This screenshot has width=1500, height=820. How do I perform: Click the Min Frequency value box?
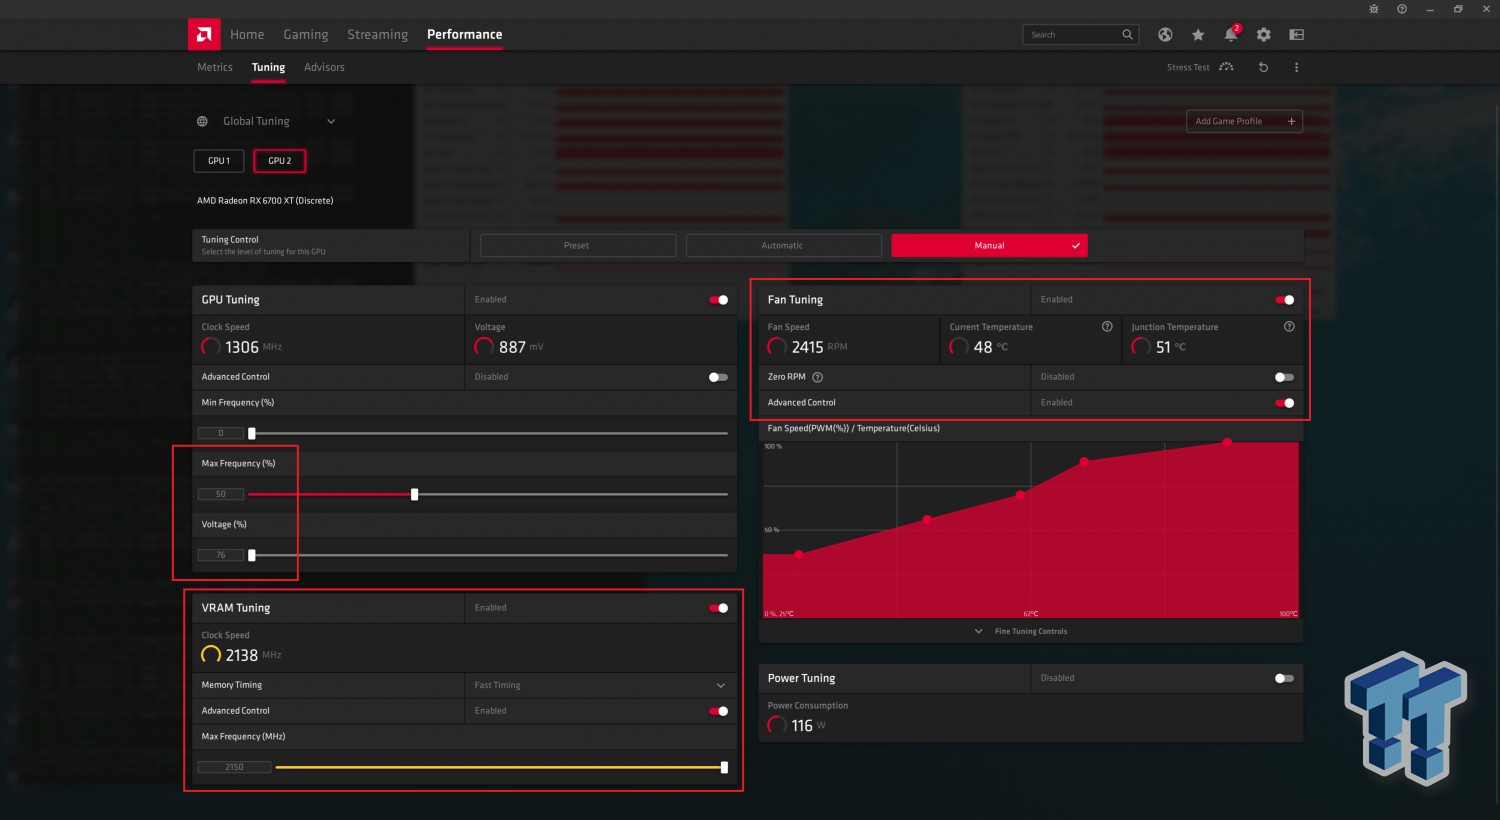221,433
